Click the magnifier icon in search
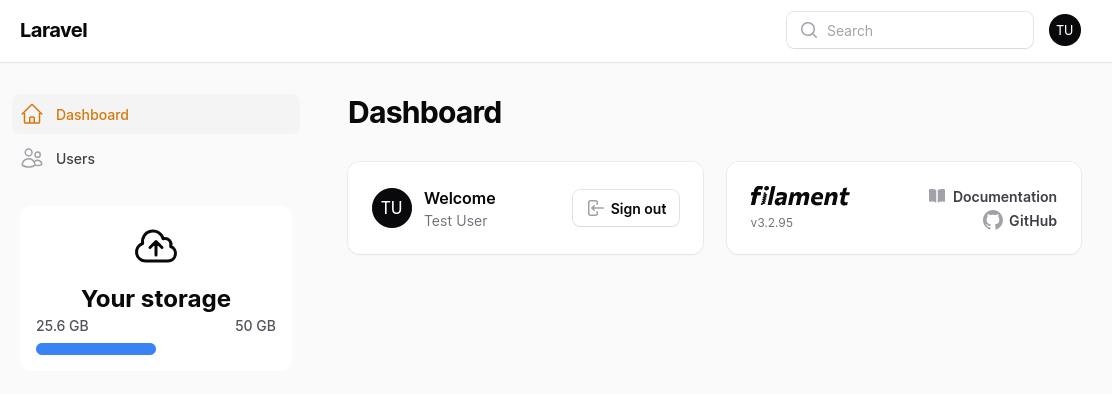The height and width of the screenshot is (394, 1112). [x=809, y=30]
